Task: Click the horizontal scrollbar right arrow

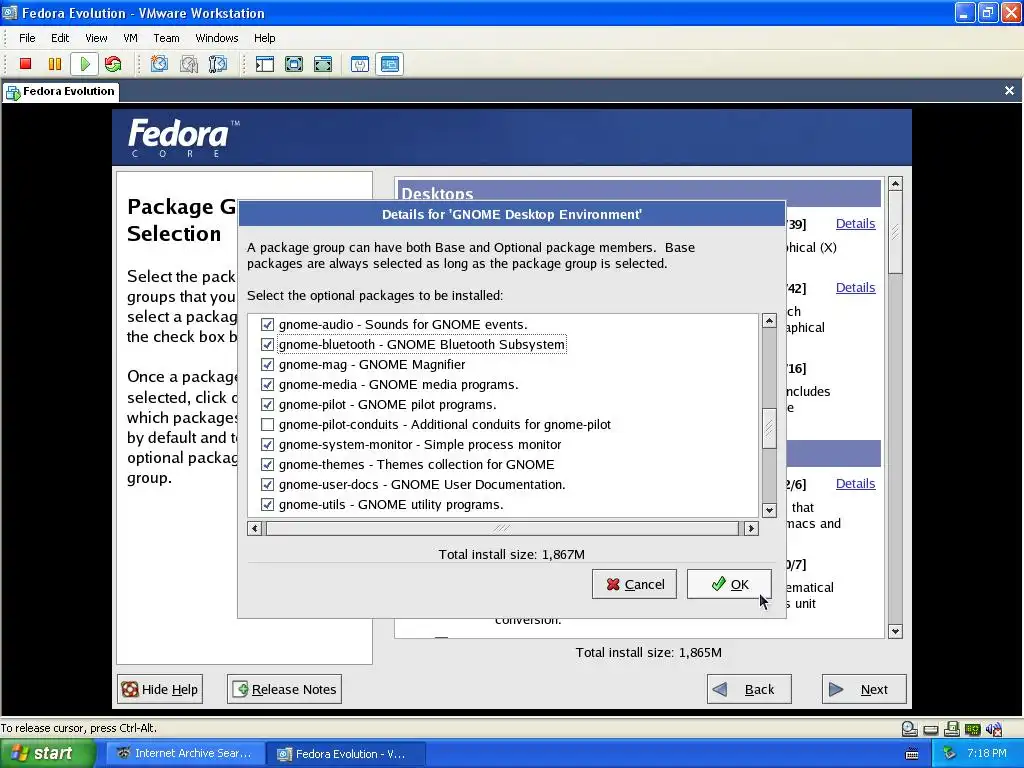Action: tap(751, 528)
